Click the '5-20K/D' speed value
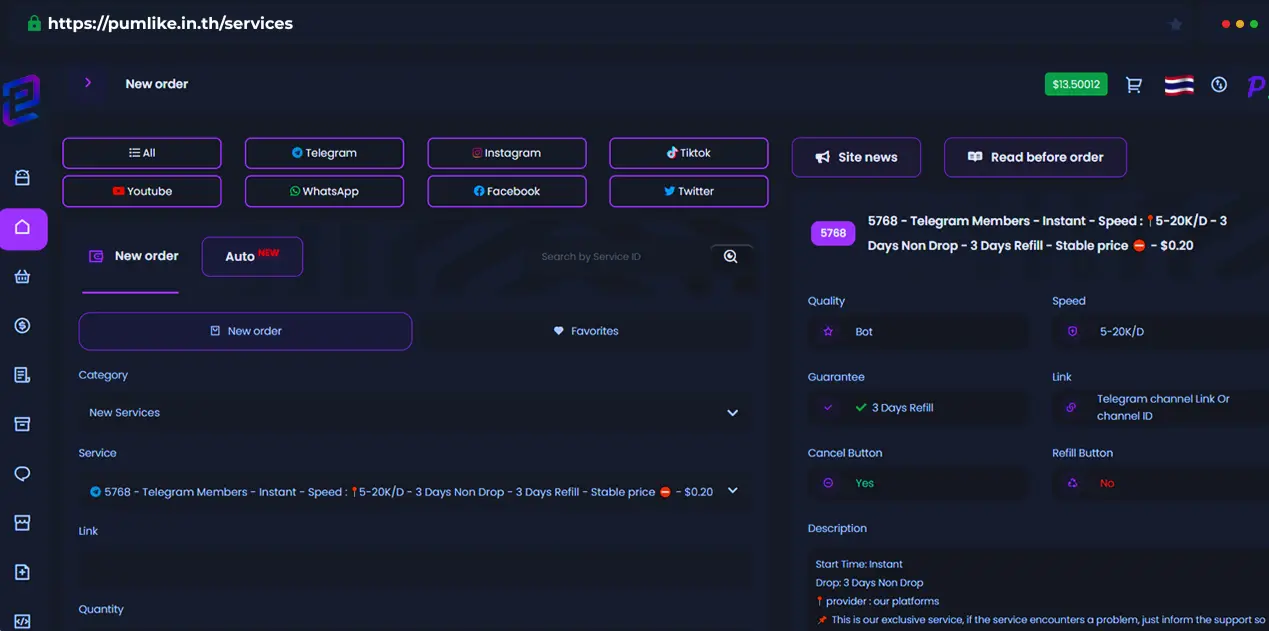The image size is (1269, 631). (1122, 332)
